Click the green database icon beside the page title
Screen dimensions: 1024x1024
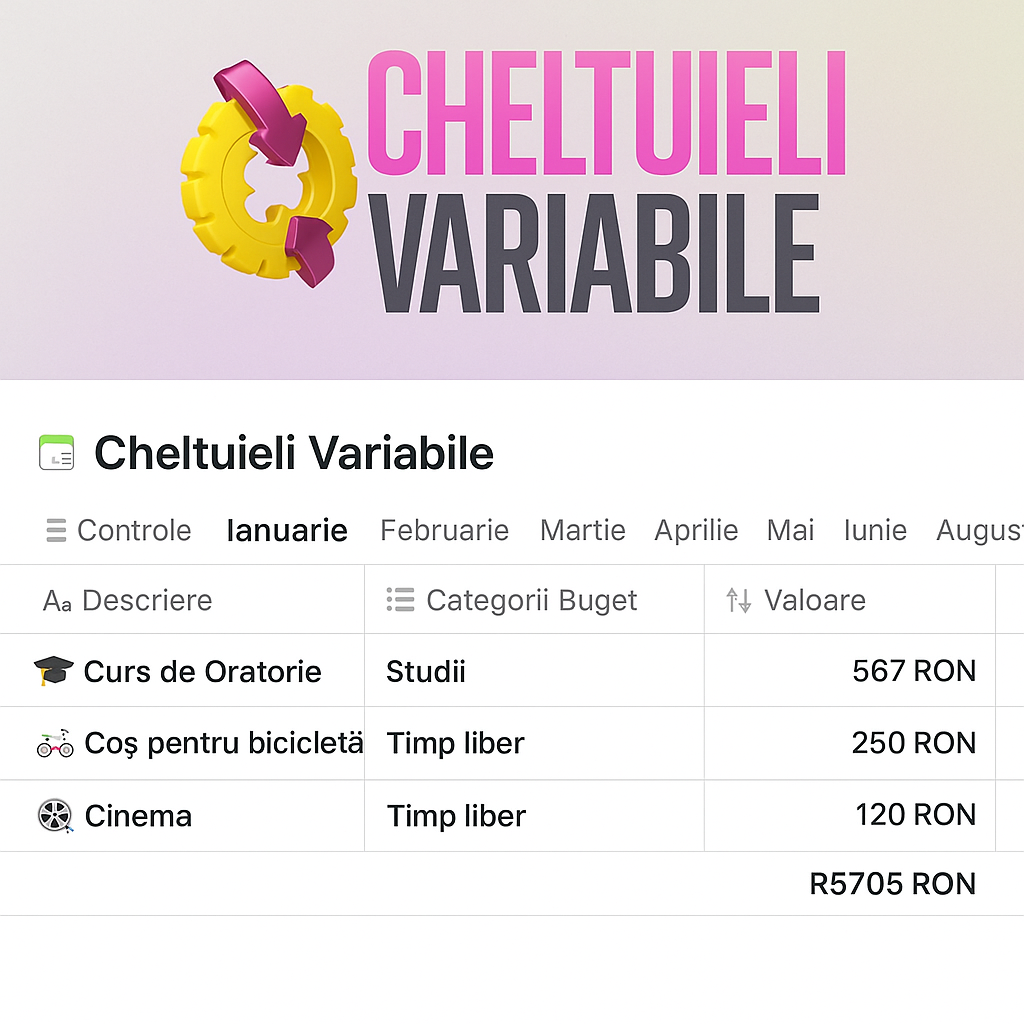(56, 453)
